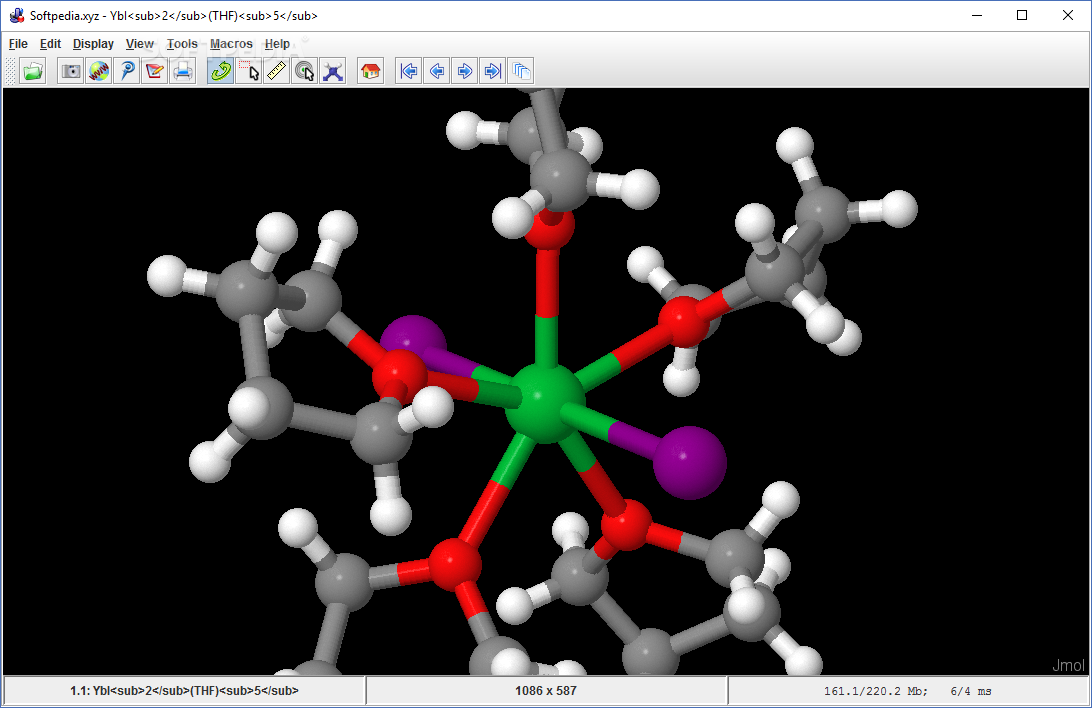This screenshot has height=708, width=1092.
Task: Jump to last frame
Action: click(492, 71)
